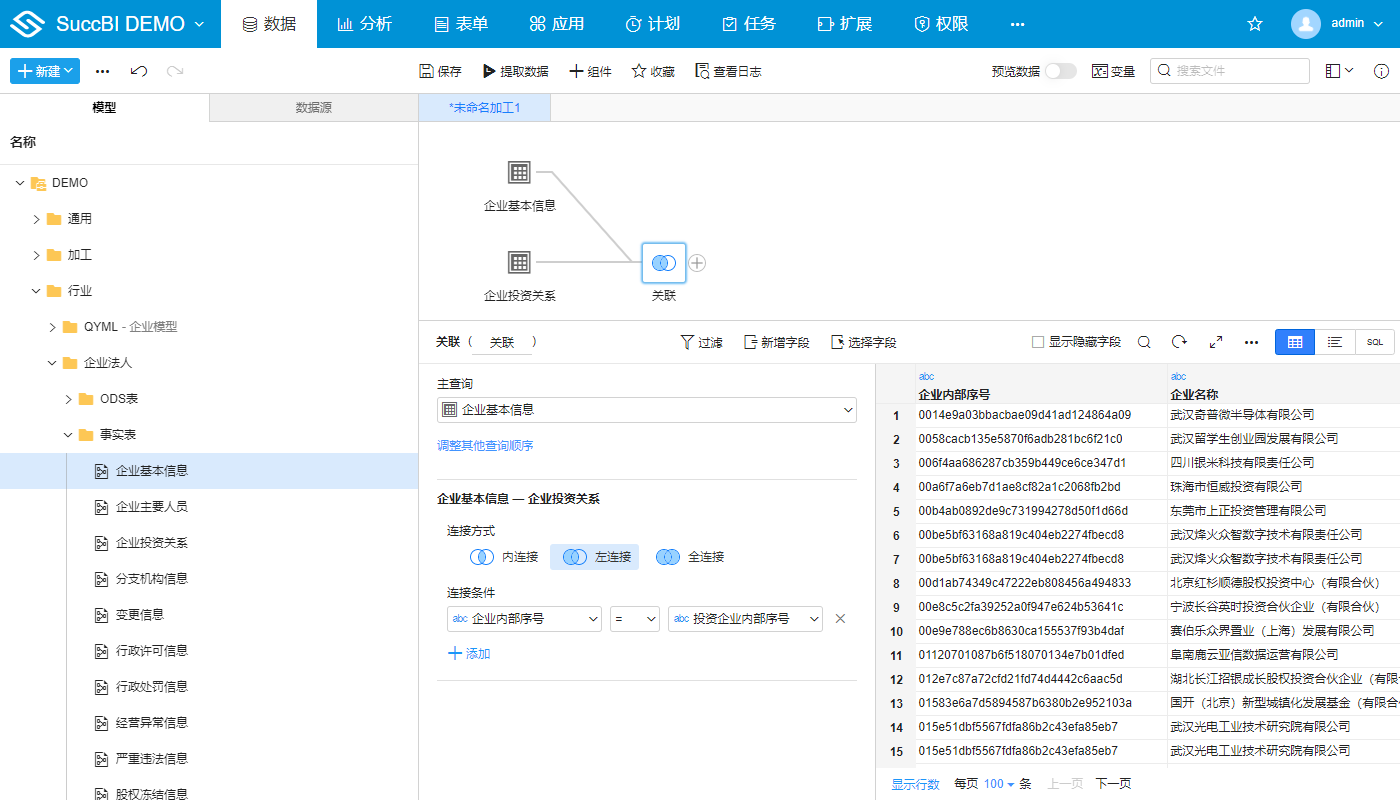This screenshot has width=1400, height=800.
Task: Click the 调整其他查询顺序 link
Action: 485,446
